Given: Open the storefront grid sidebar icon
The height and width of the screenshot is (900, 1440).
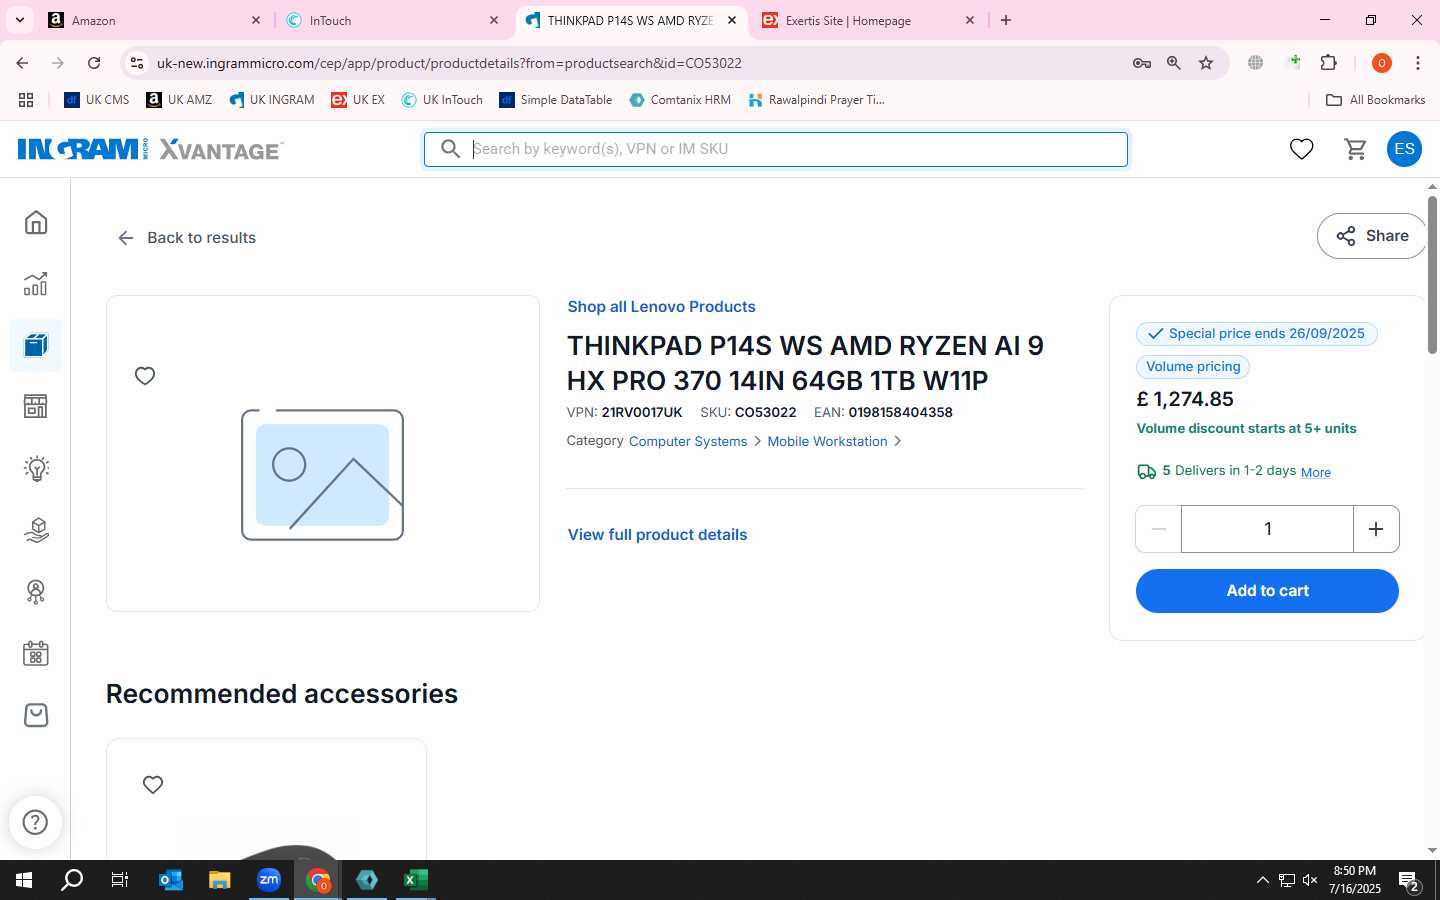Looking at the screenshot, I should click(36, 407).
